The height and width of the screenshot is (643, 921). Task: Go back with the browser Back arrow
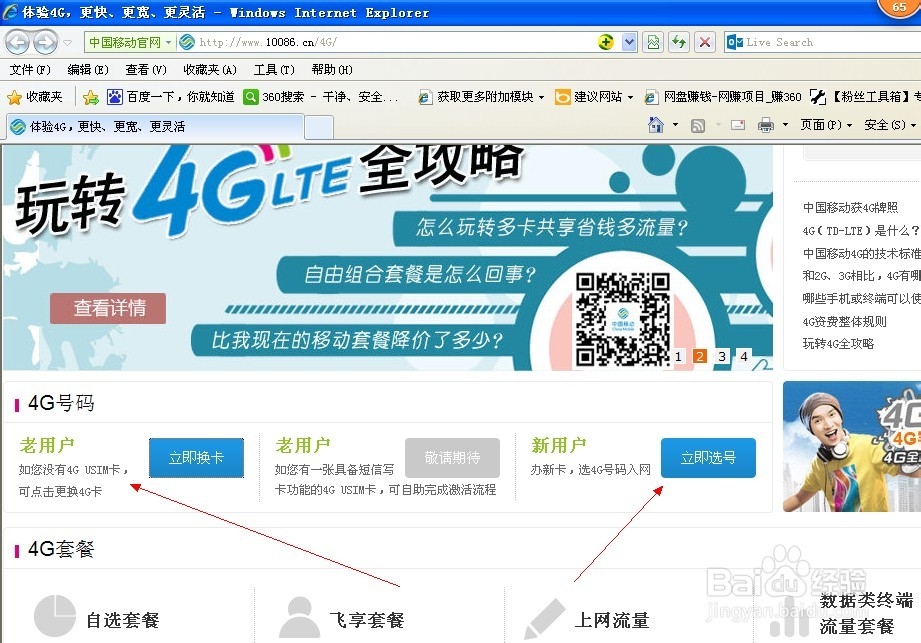pyautogui.click(x=17, y=42)
